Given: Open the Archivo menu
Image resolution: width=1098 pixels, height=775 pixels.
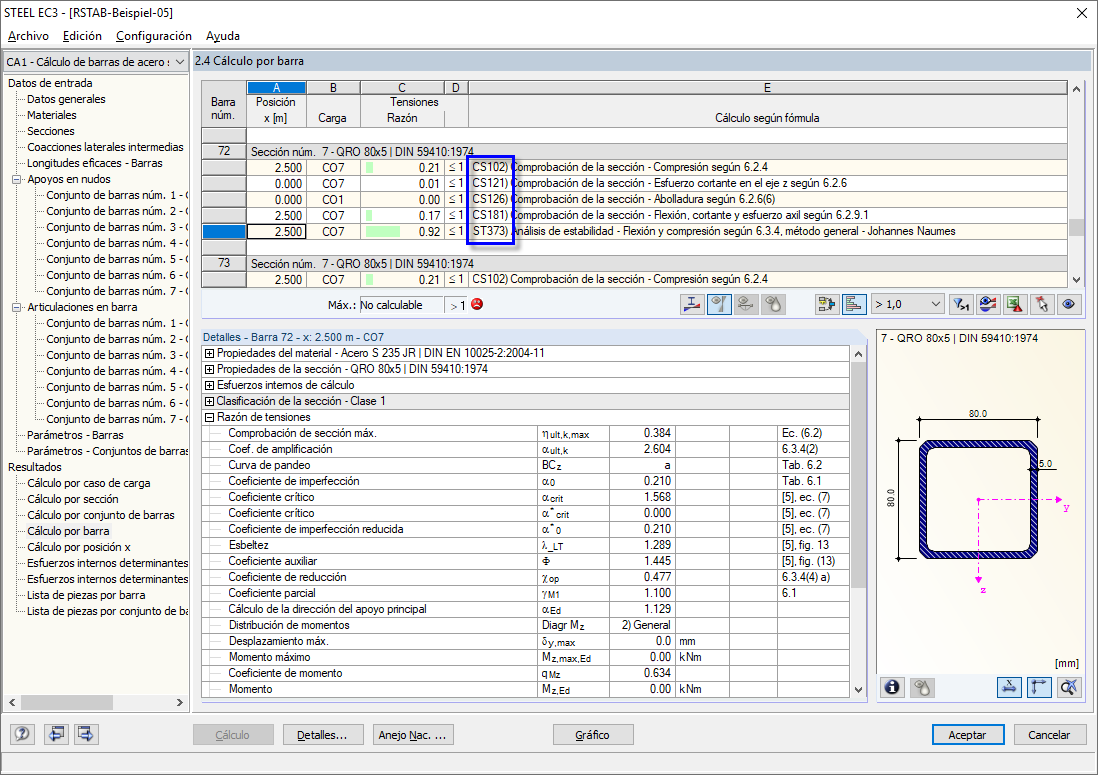Looking at the screenshot, I should point(28,36).
